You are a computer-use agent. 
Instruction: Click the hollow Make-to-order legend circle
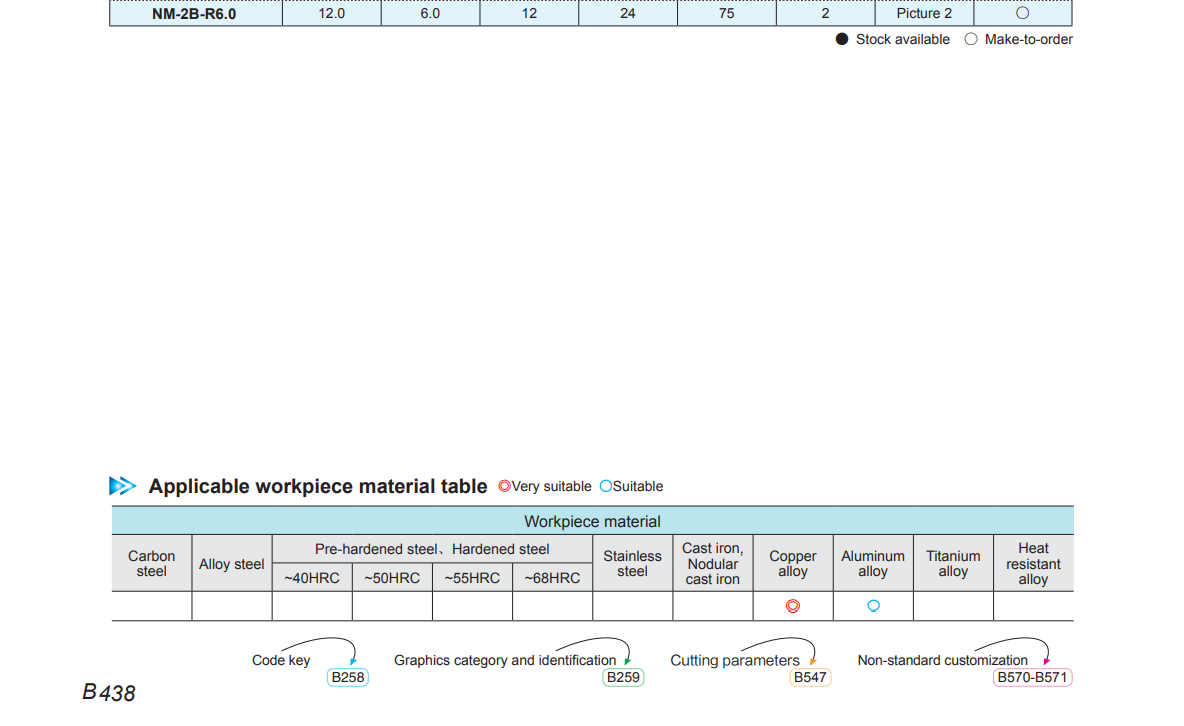coord(971,39)
